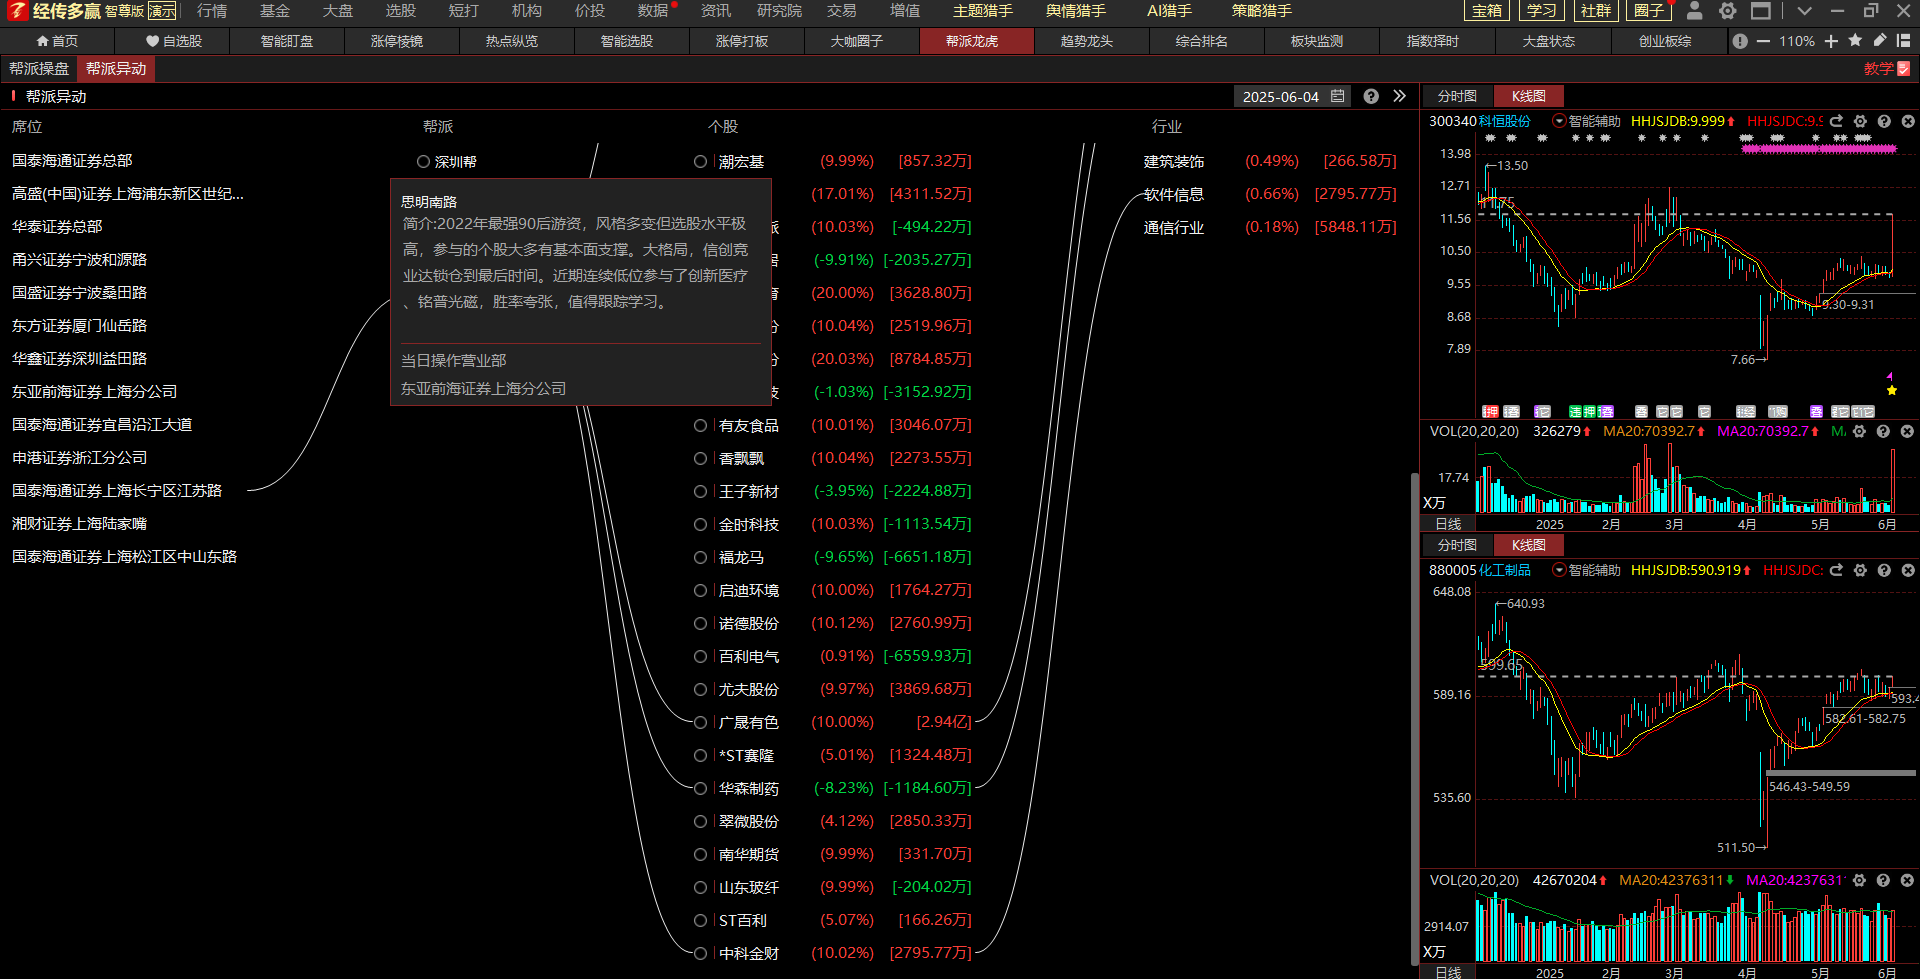Open the gear settings on the 科恒股份 chart
The height and width of the screenshot is (979, 1920).
(1860, 121)
